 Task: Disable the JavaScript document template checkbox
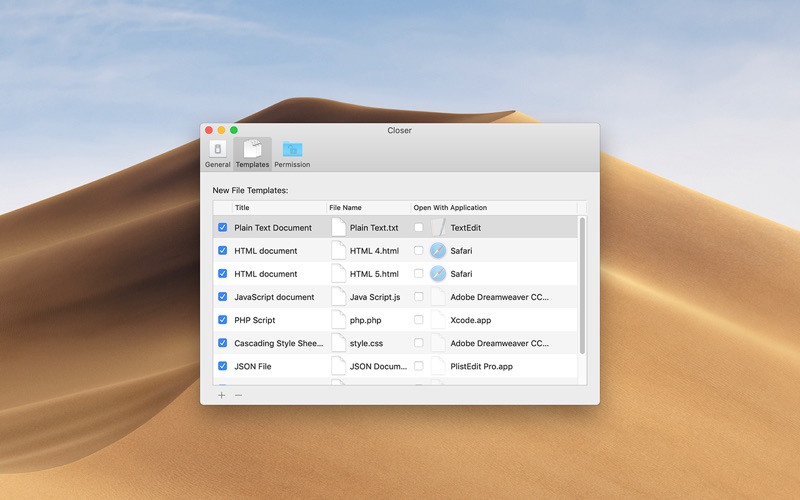tap(222, 296)
